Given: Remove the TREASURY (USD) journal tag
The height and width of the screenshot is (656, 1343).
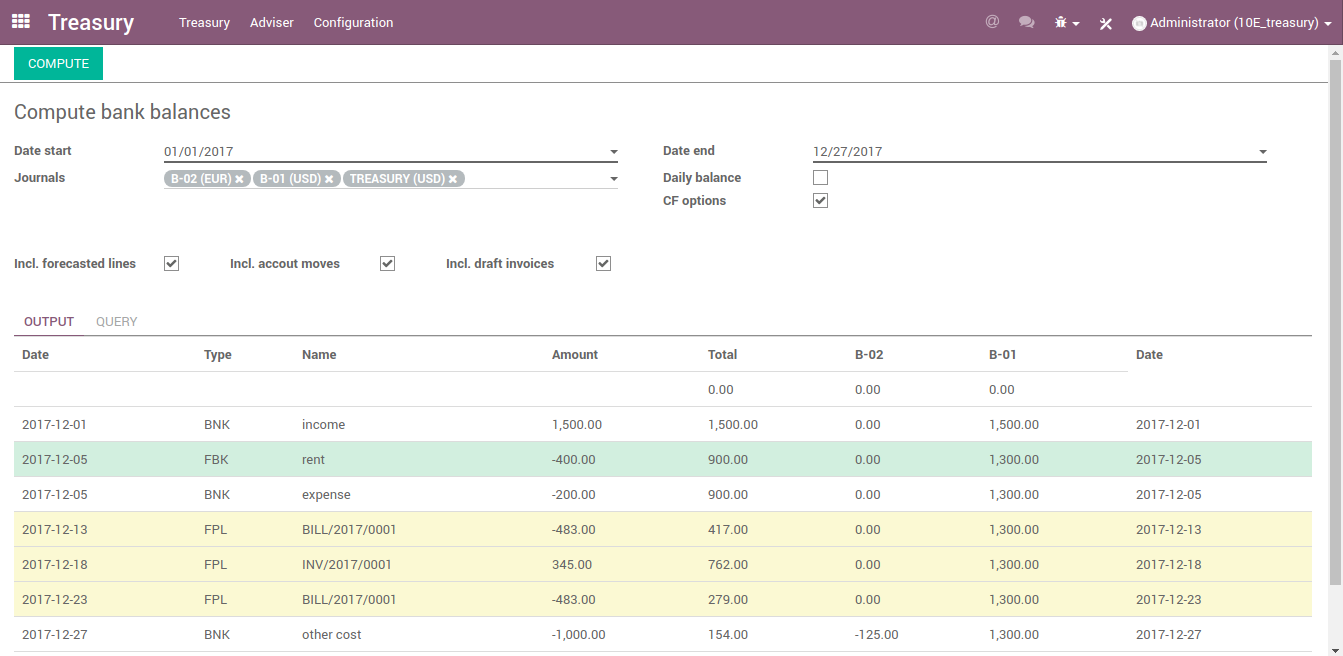Looking at the screenshot, I should 453,179.
